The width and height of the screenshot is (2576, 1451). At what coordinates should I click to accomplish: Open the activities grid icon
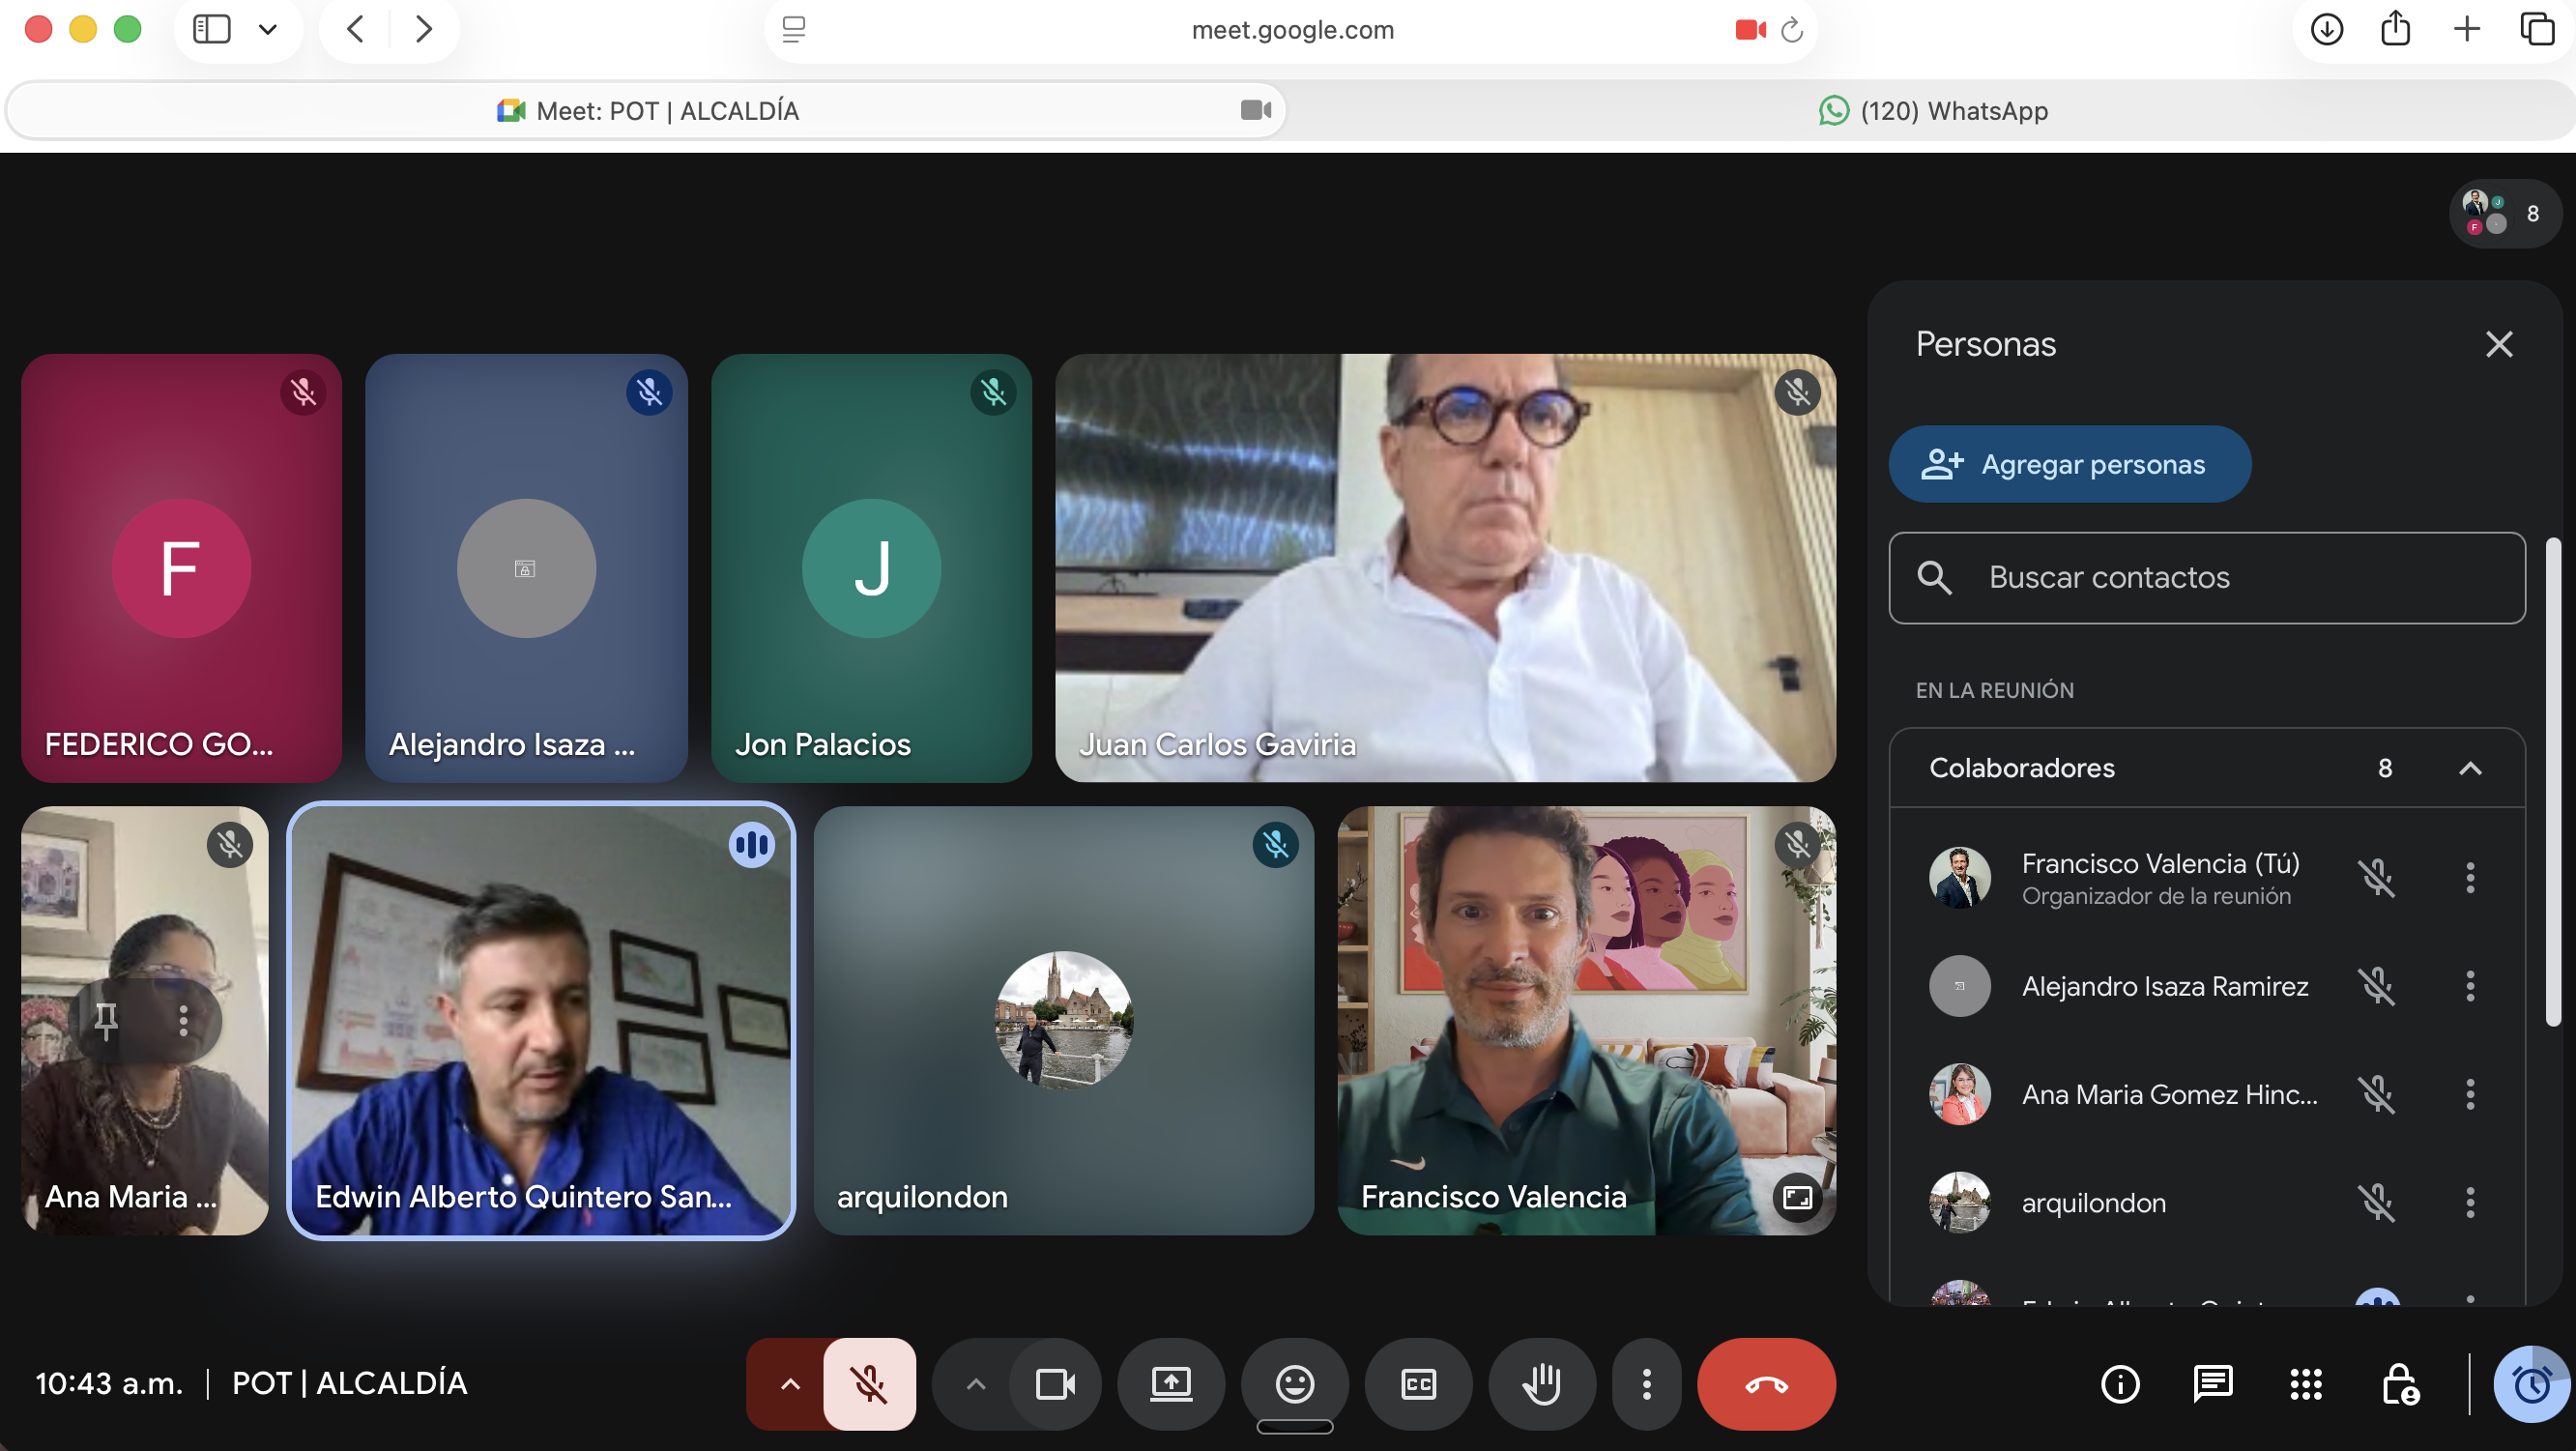click(2305, 1384)
